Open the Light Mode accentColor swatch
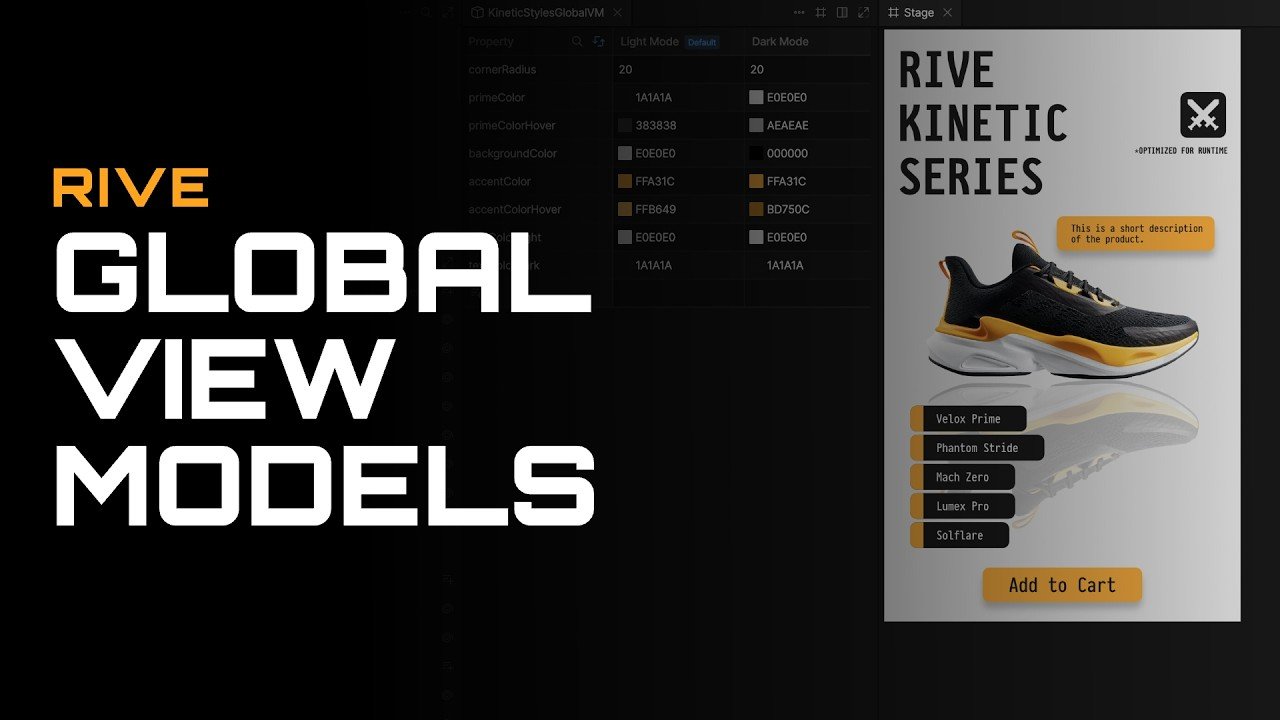This screenshot has width=1280, height=720. pos(625,182)
